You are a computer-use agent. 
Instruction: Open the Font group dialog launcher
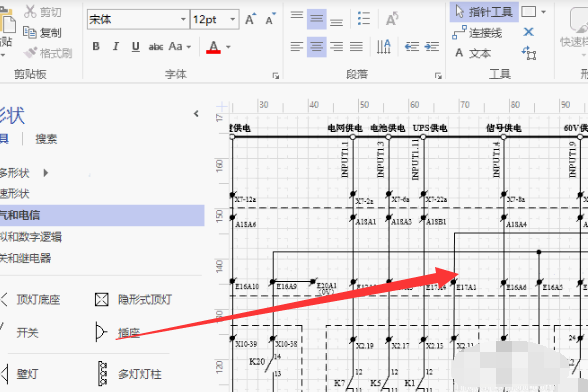[276, 76]
